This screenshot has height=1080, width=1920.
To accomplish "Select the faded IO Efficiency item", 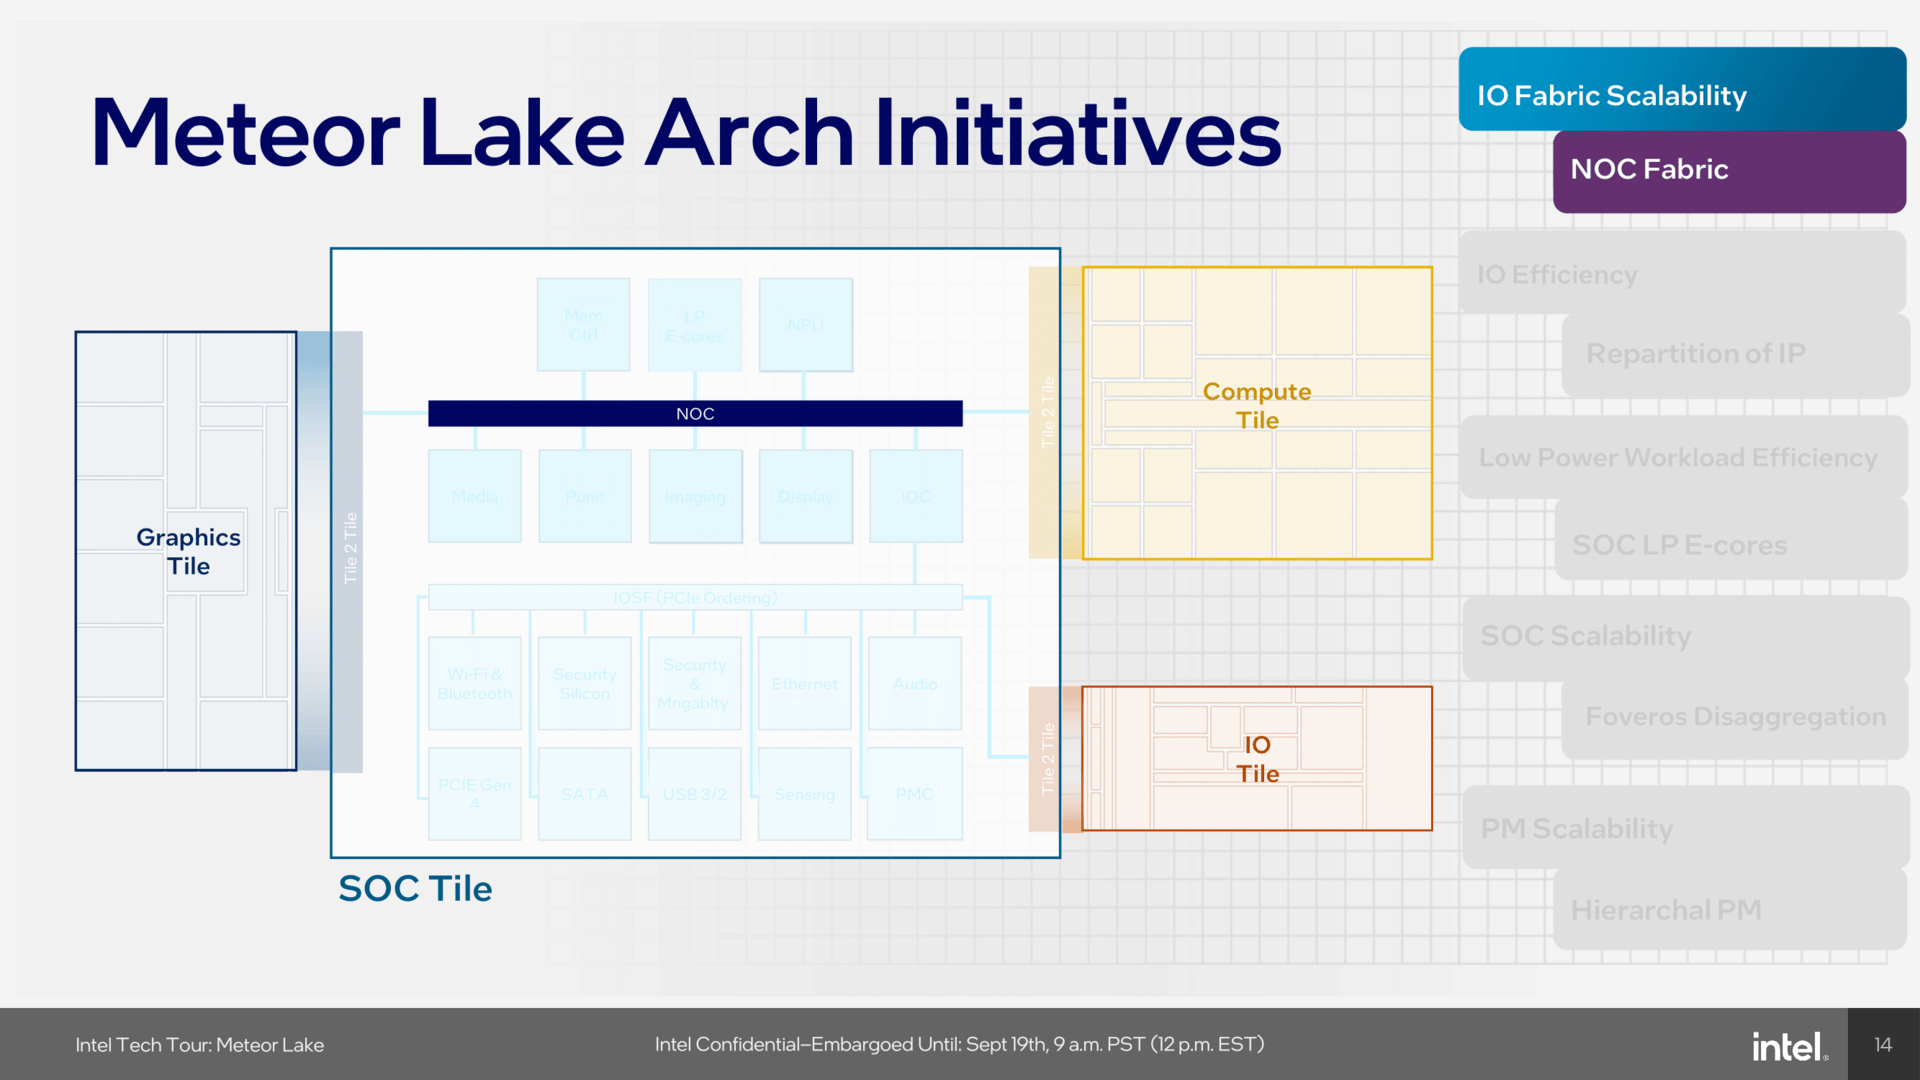I will (1557, 274).
